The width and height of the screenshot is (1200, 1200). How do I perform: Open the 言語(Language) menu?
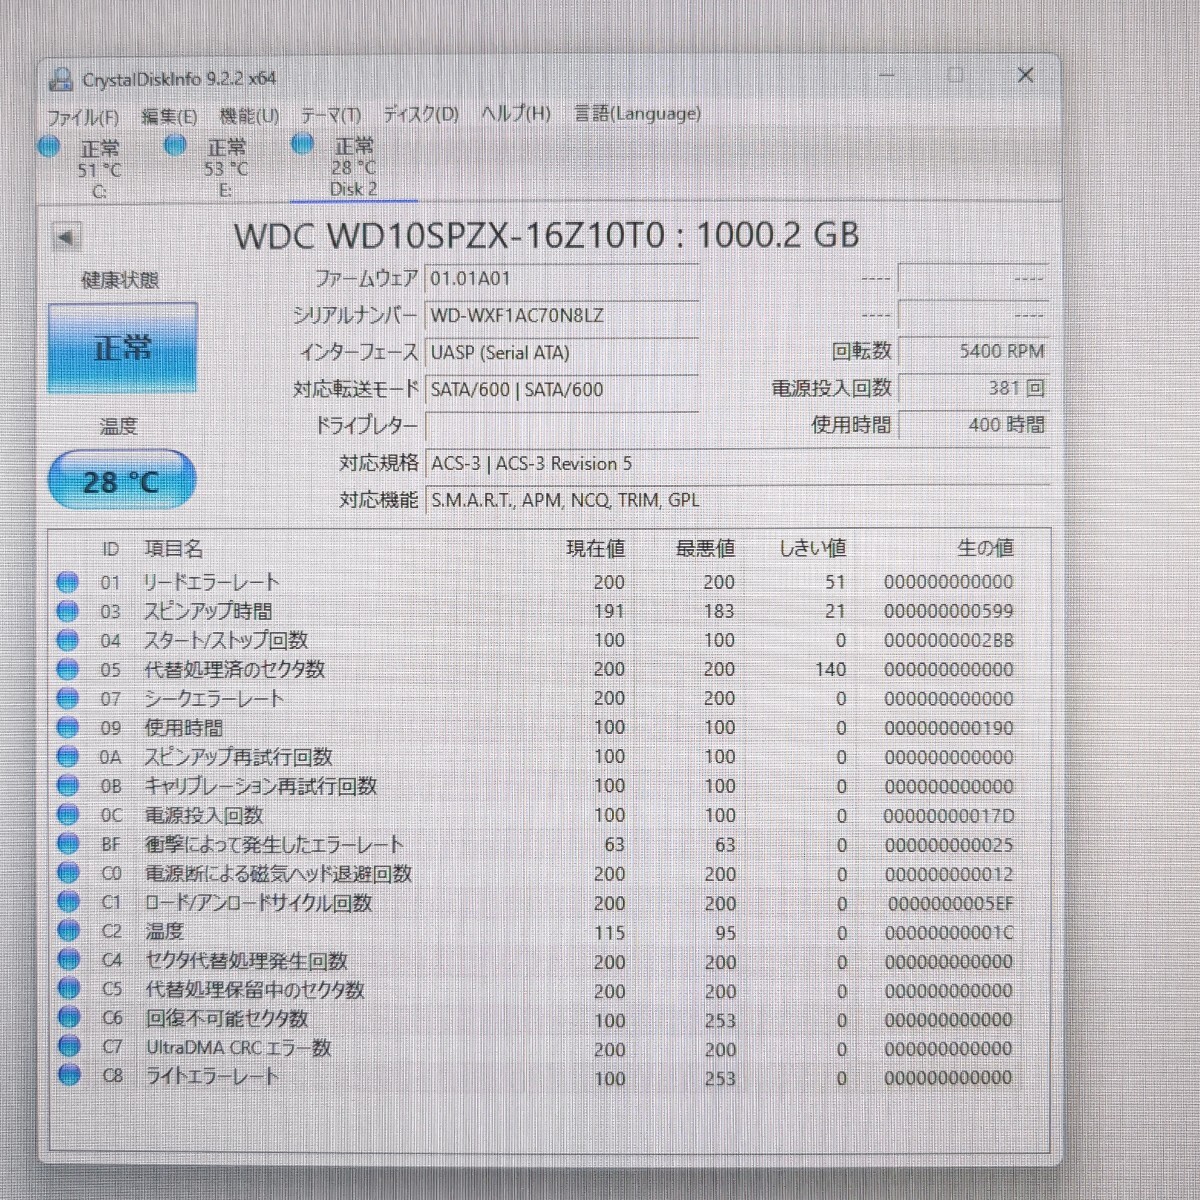tap(637, 113)
